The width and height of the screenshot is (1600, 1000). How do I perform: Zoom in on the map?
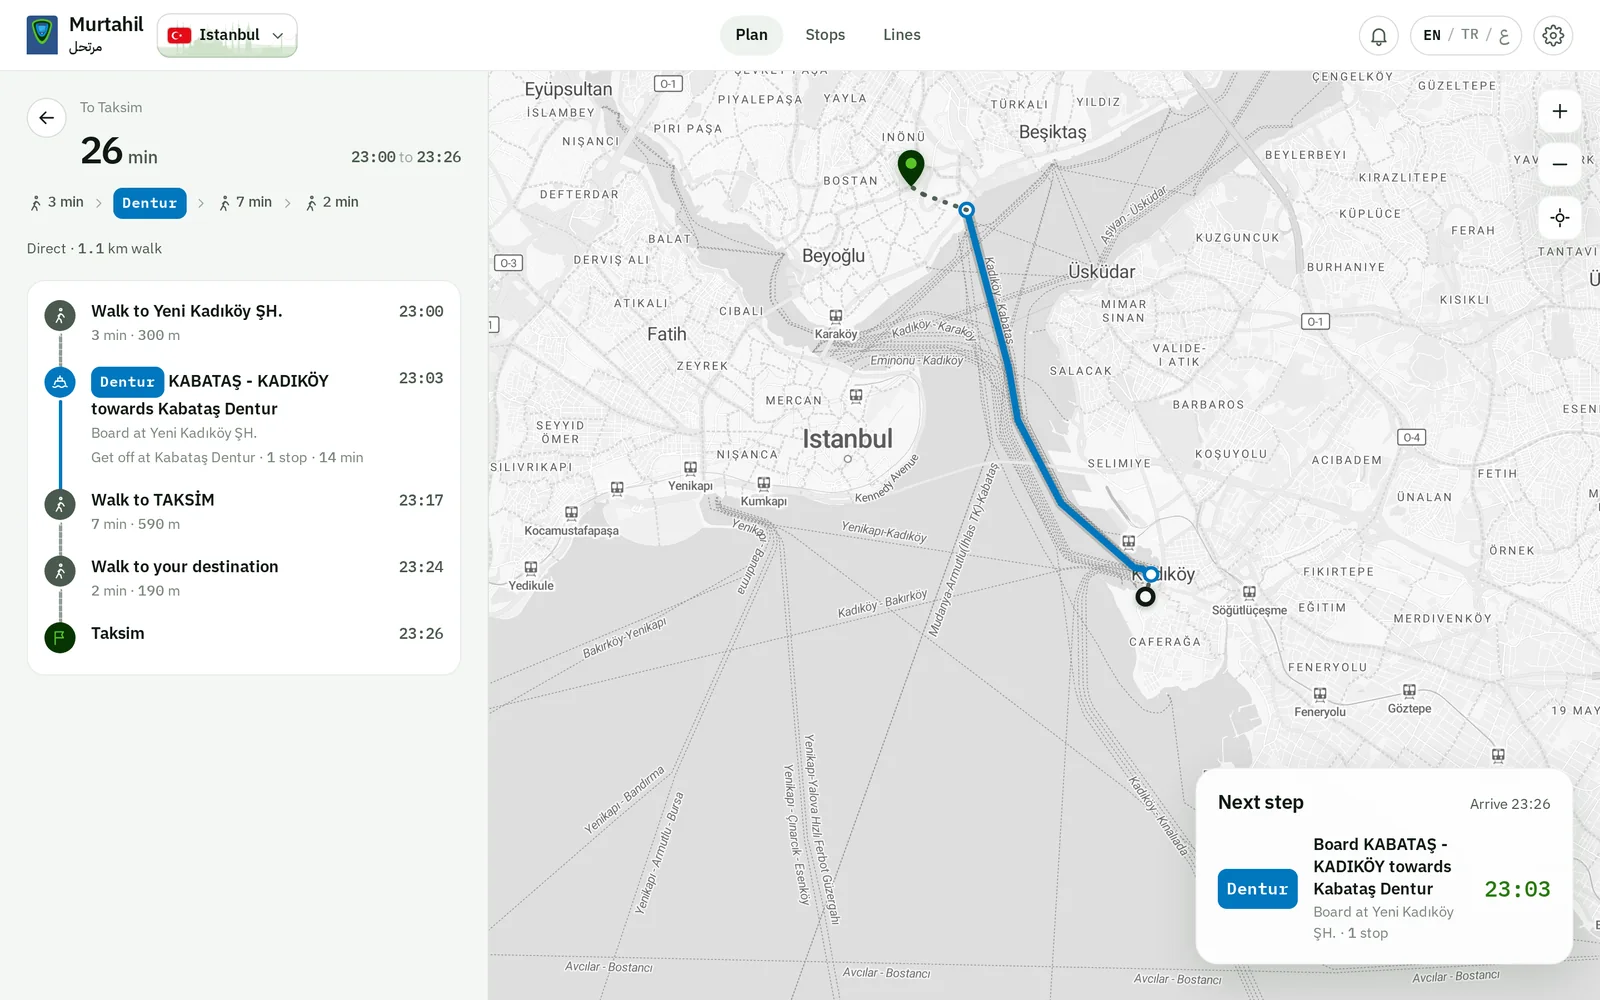click(x=1560, y=112)
